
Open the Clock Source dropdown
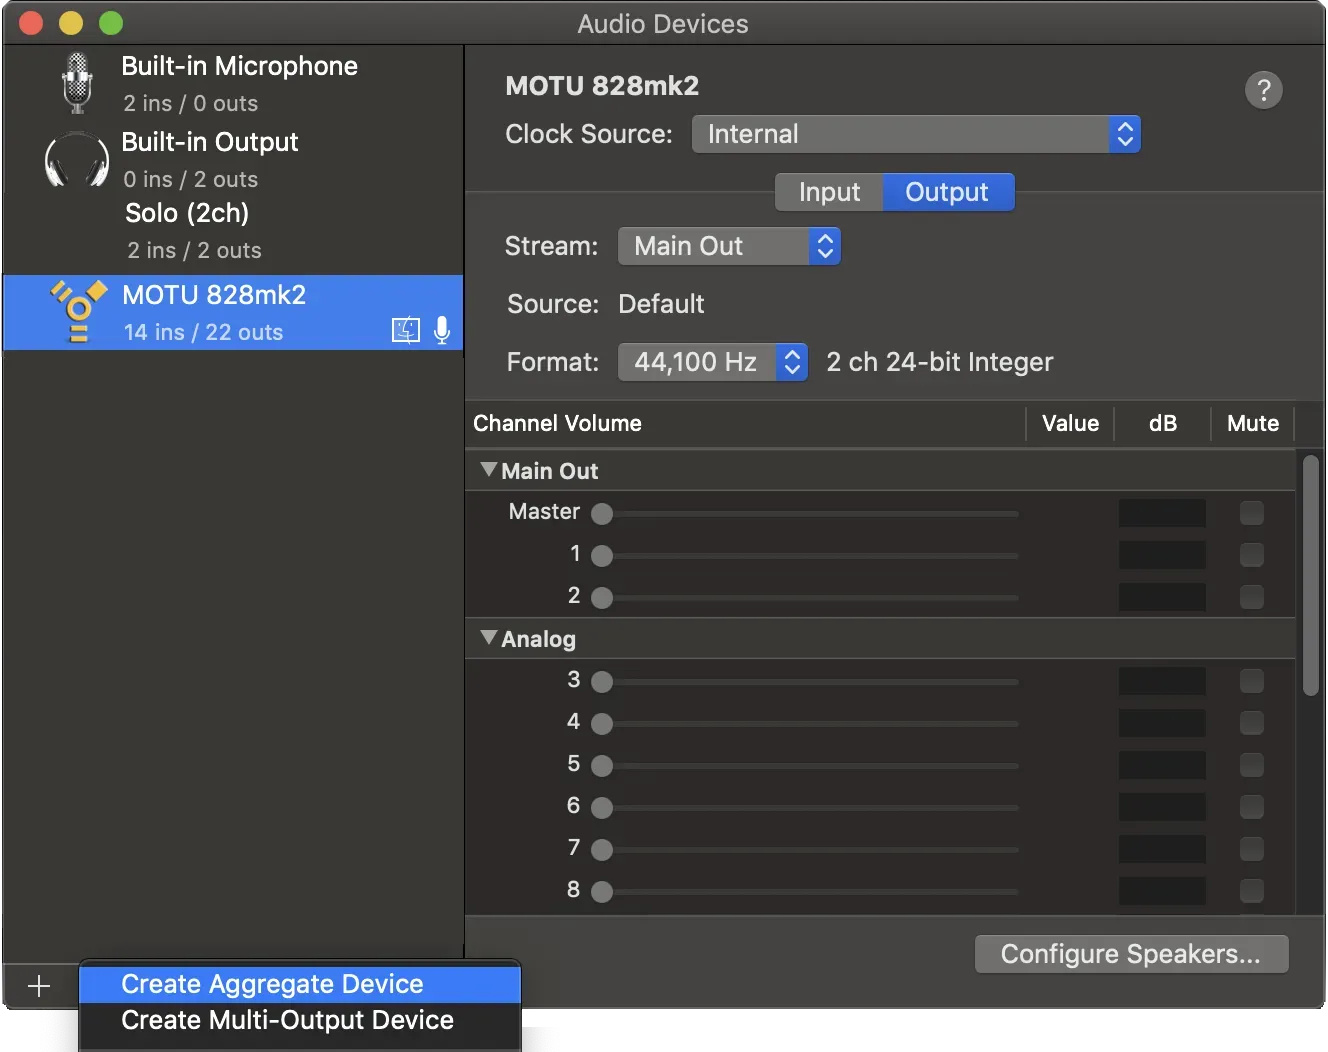pos(915,134)
